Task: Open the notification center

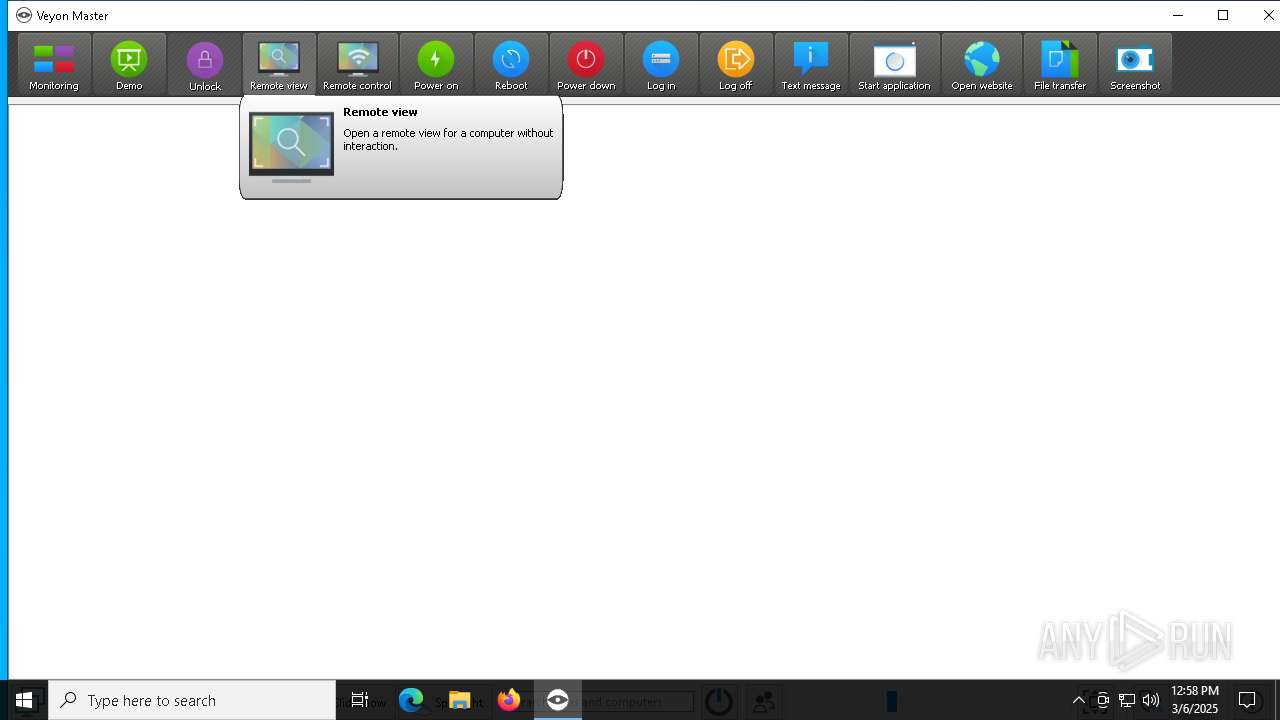Action: coord(1247,700)
